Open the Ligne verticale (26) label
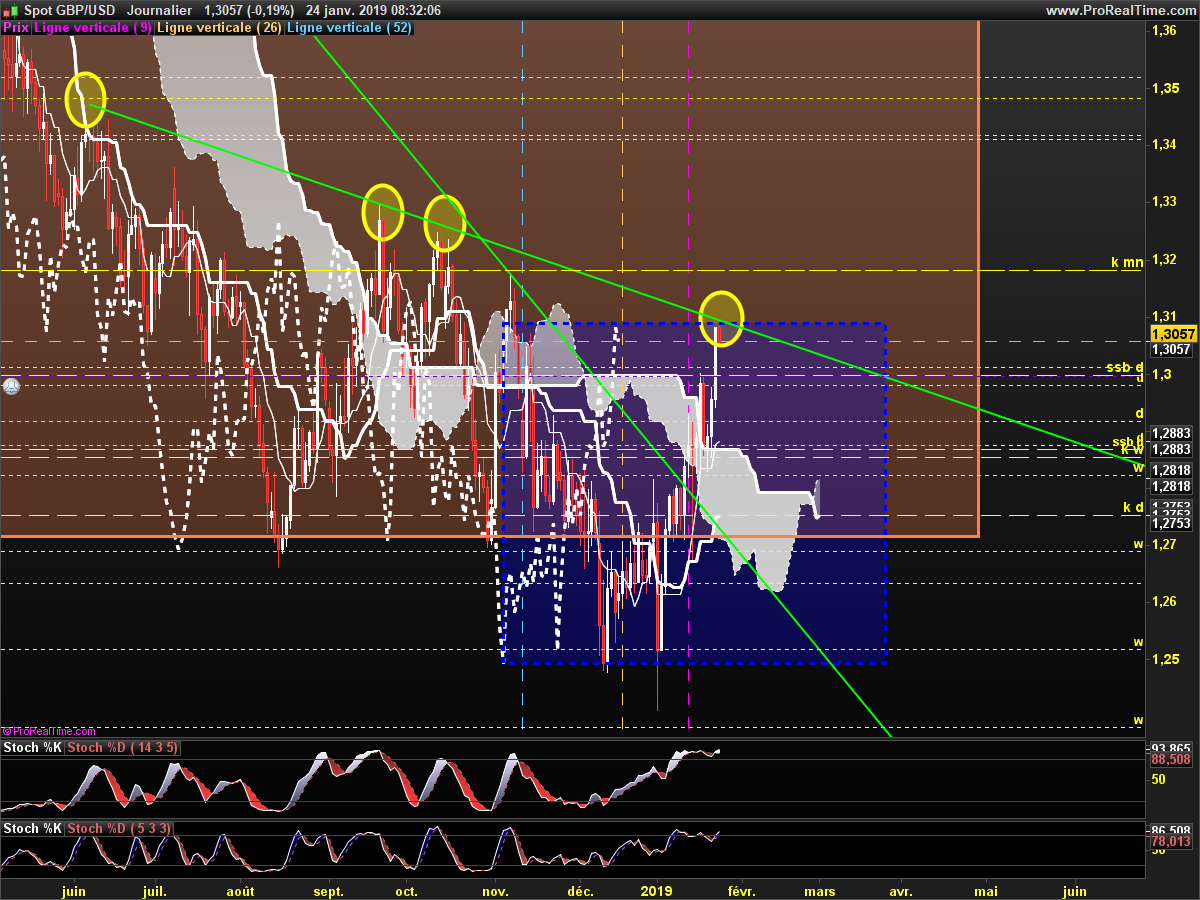Viewport: 1200px width, 900px height. [x=220, y=28]
